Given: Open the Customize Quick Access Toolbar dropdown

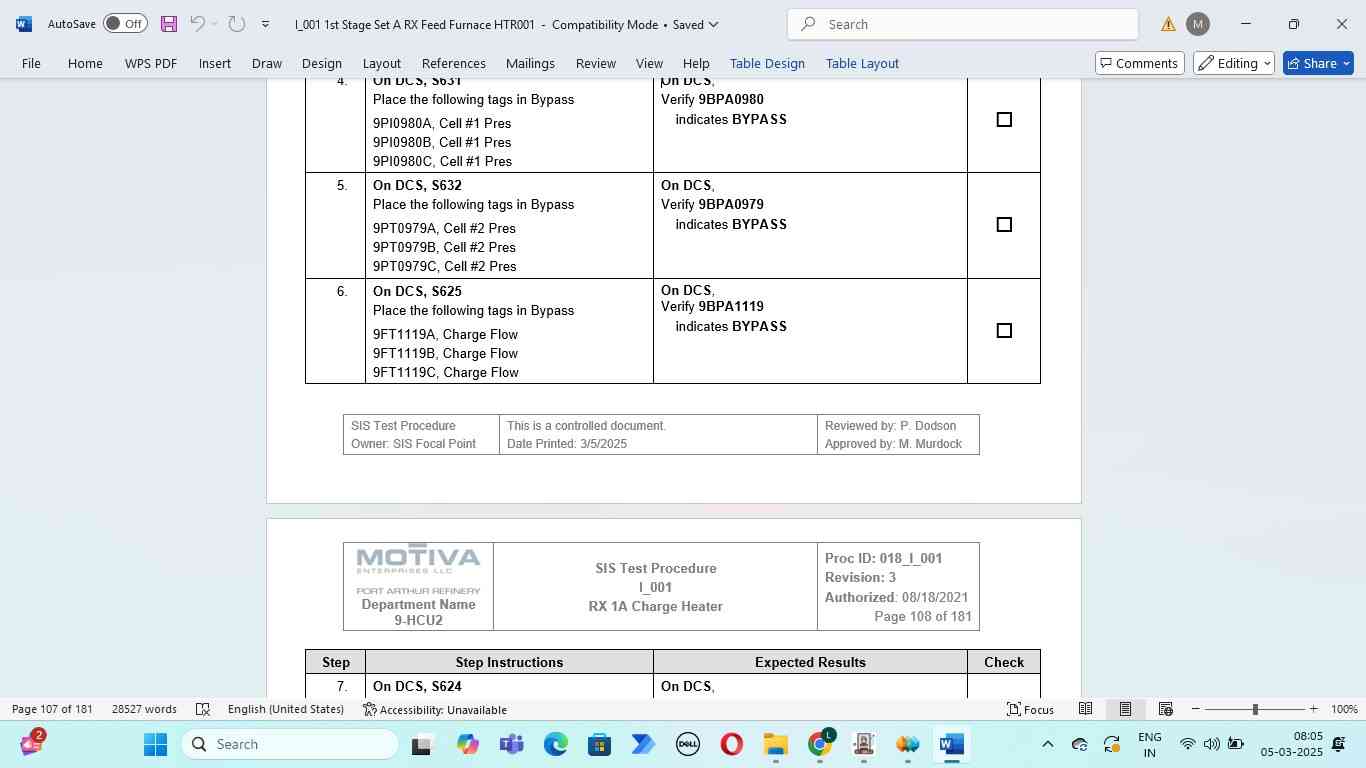Looking at the screenshot, I should click(x=265, y=24).
